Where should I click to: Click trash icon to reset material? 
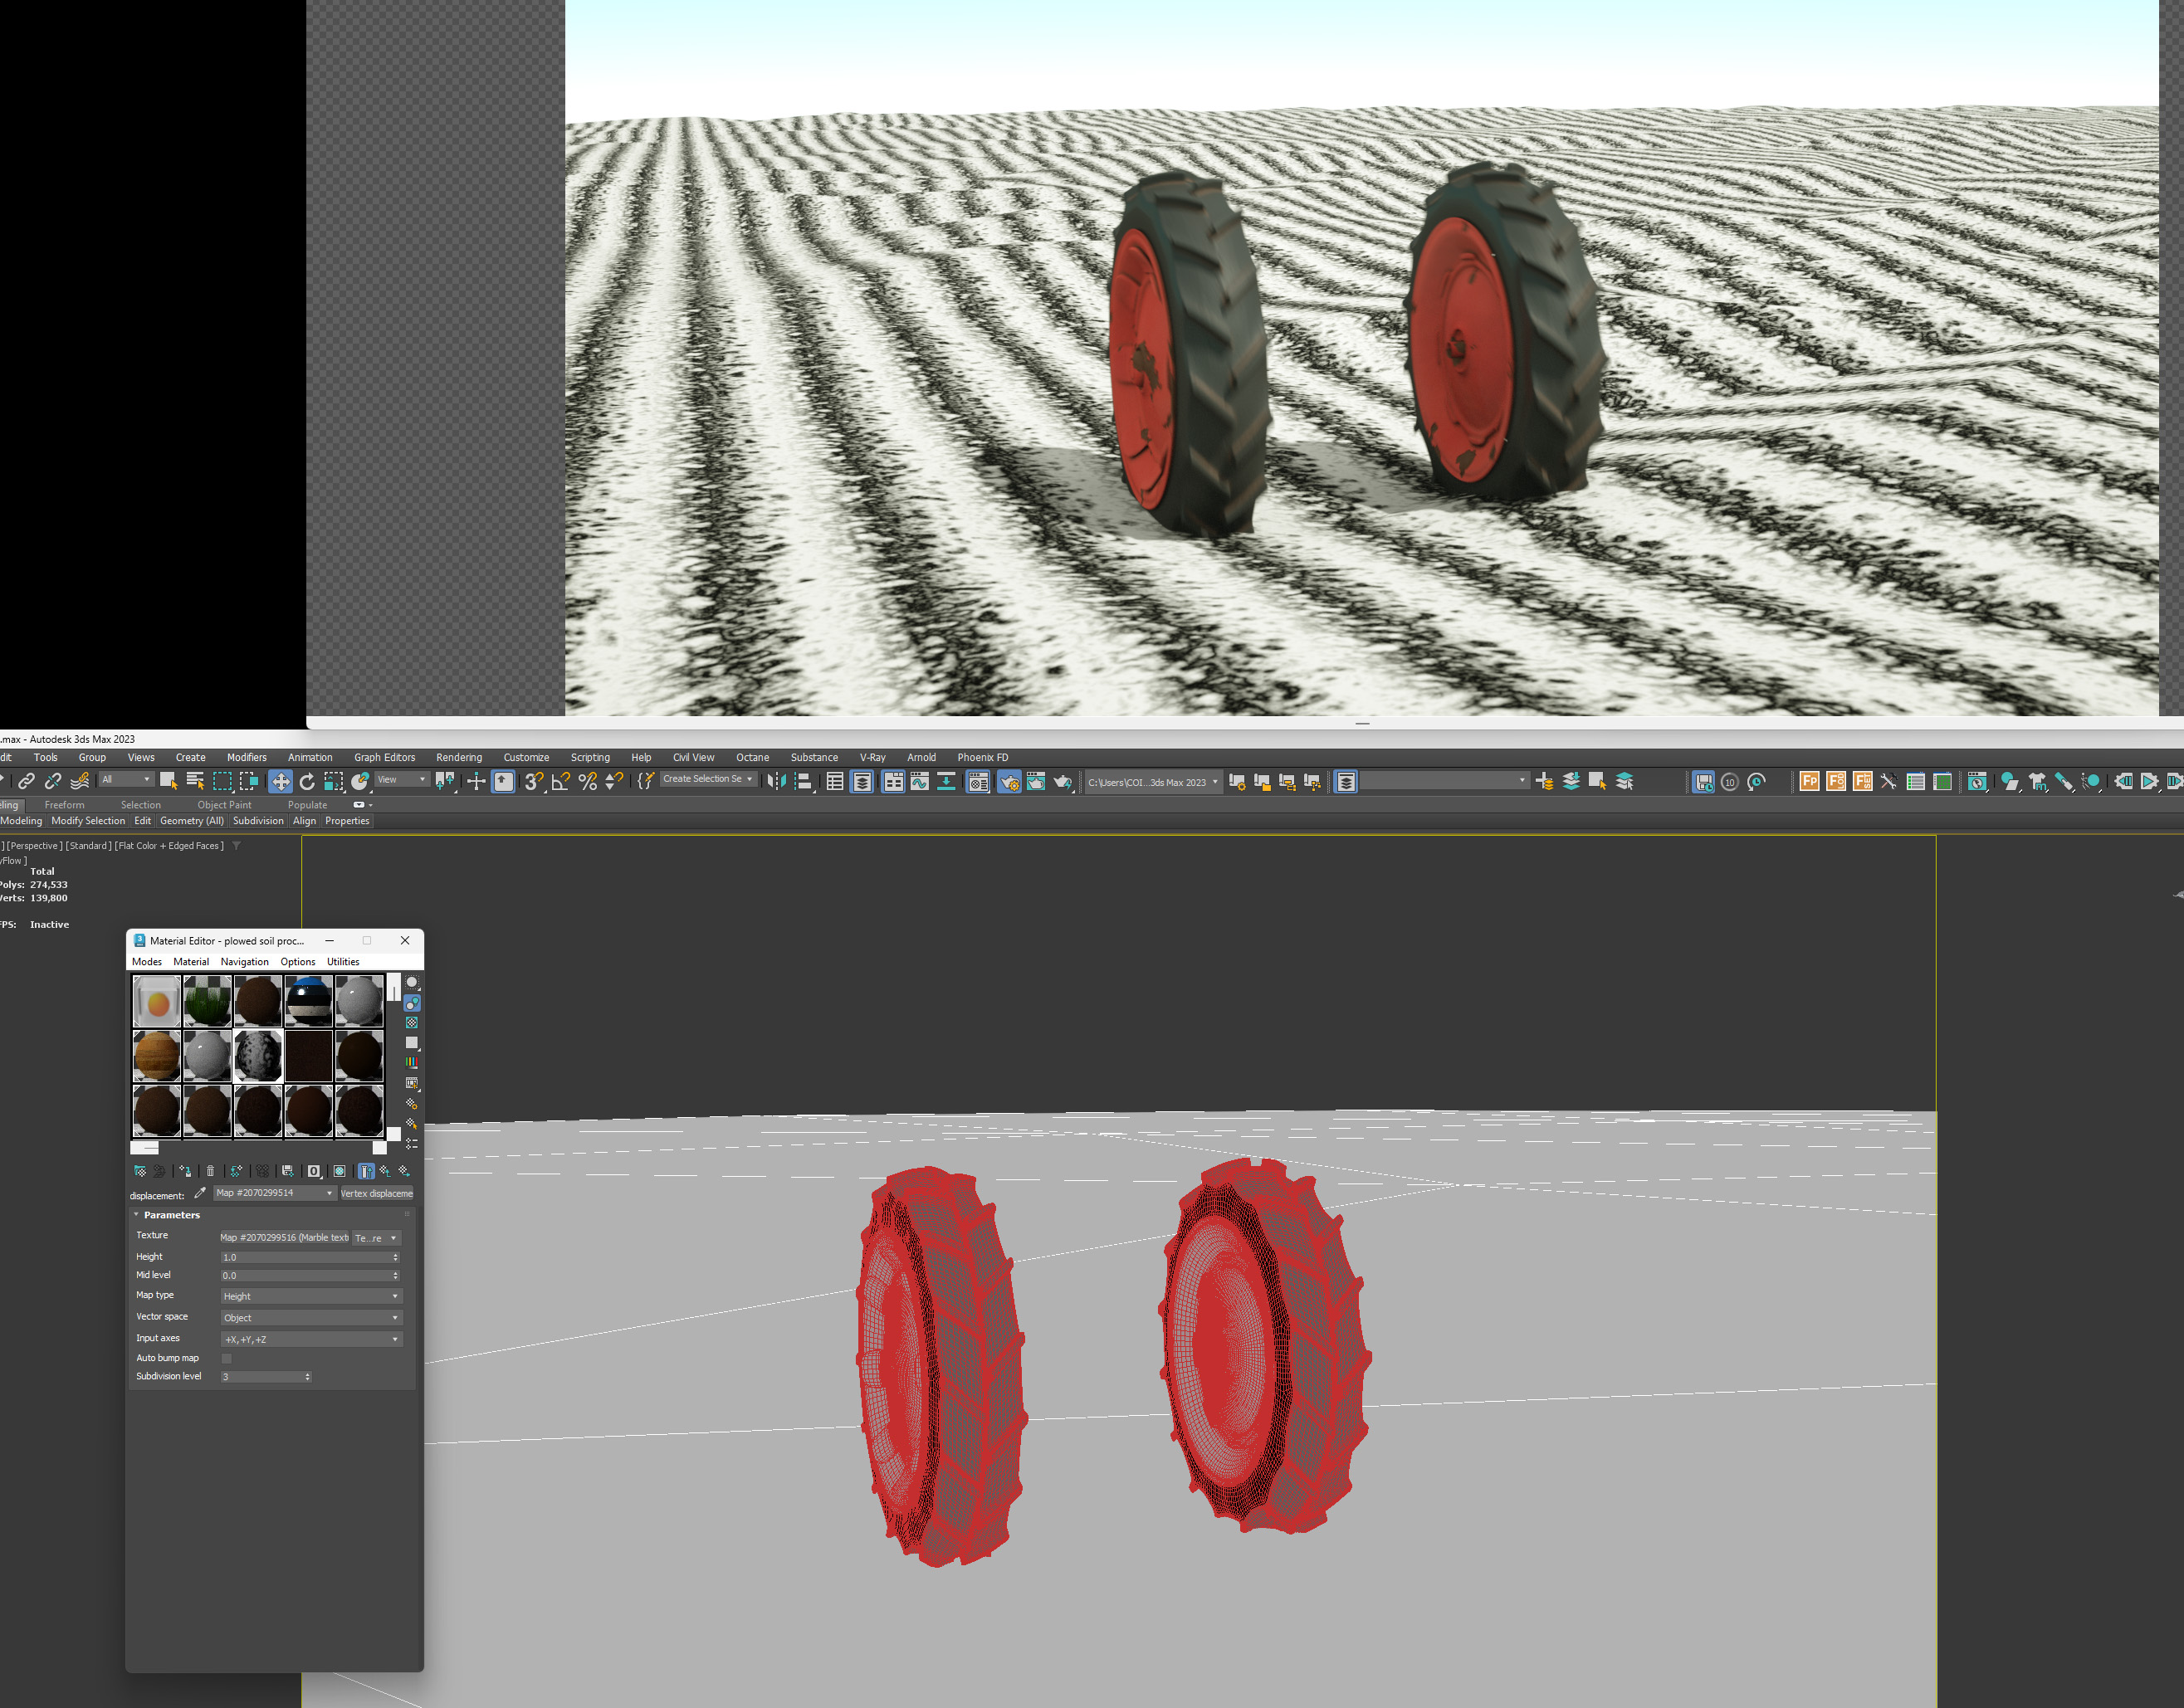[x=210, y=1171]
